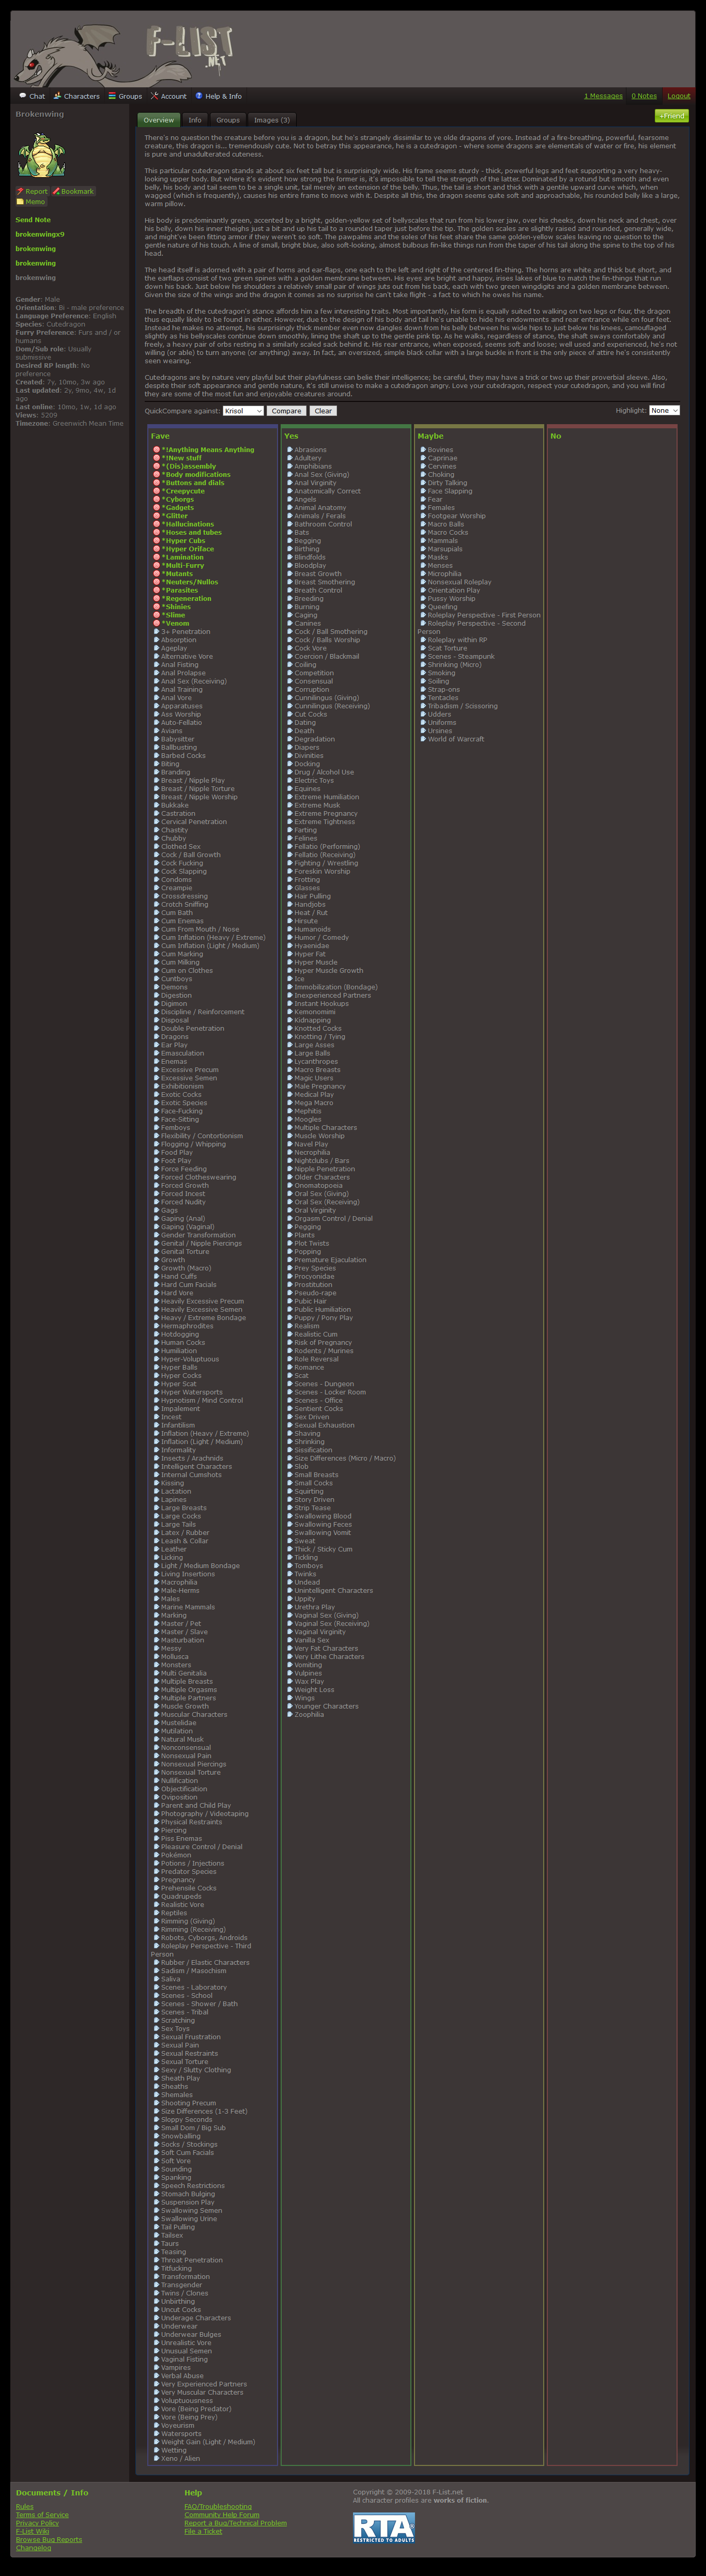Open the Community Help Forum link
This screenshot has height=2576, width=706.
[x=222, y=2514]
